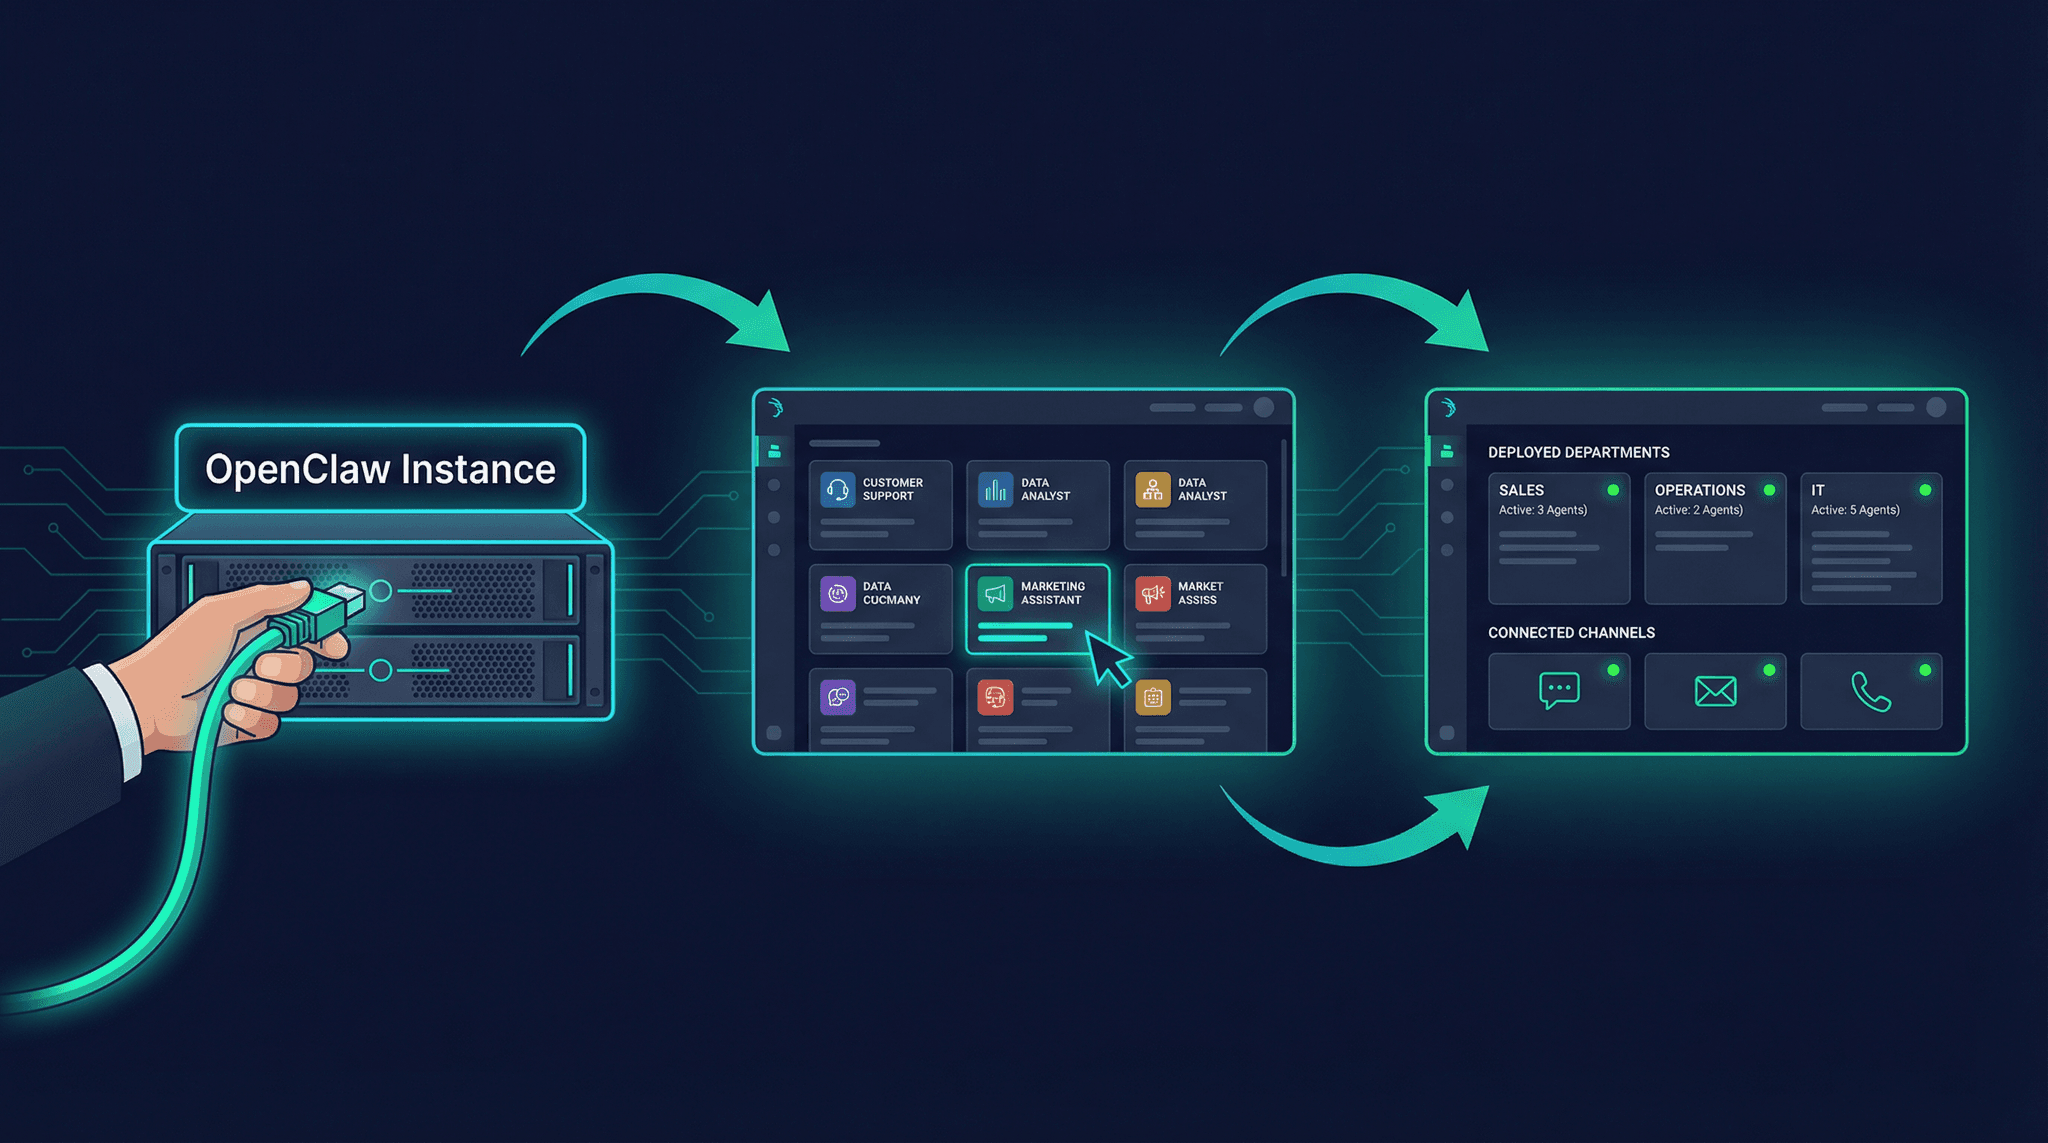Open the email envelope connected channel
The image size is (2048, 1143).
pos(1715,691)
